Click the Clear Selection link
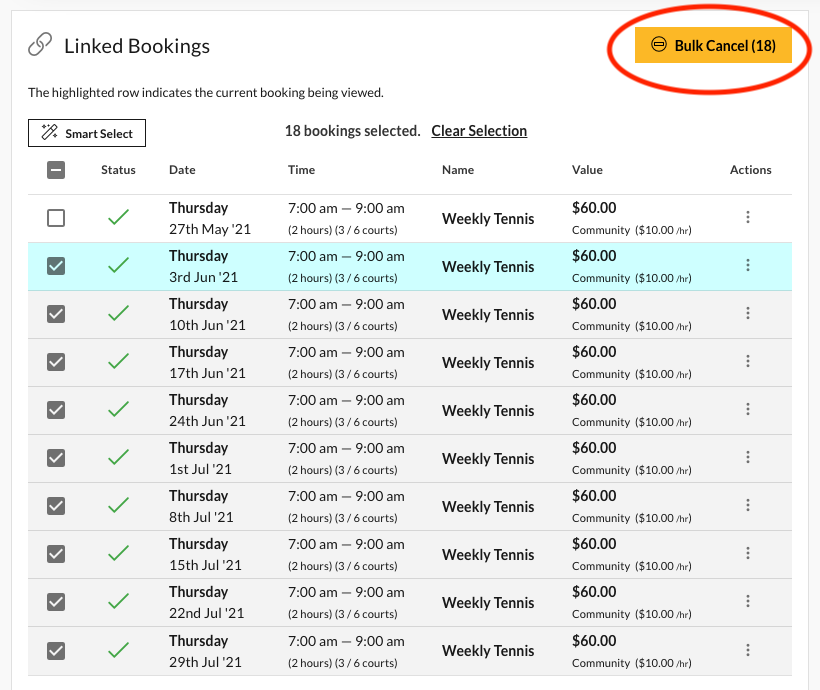 [479, 130]
